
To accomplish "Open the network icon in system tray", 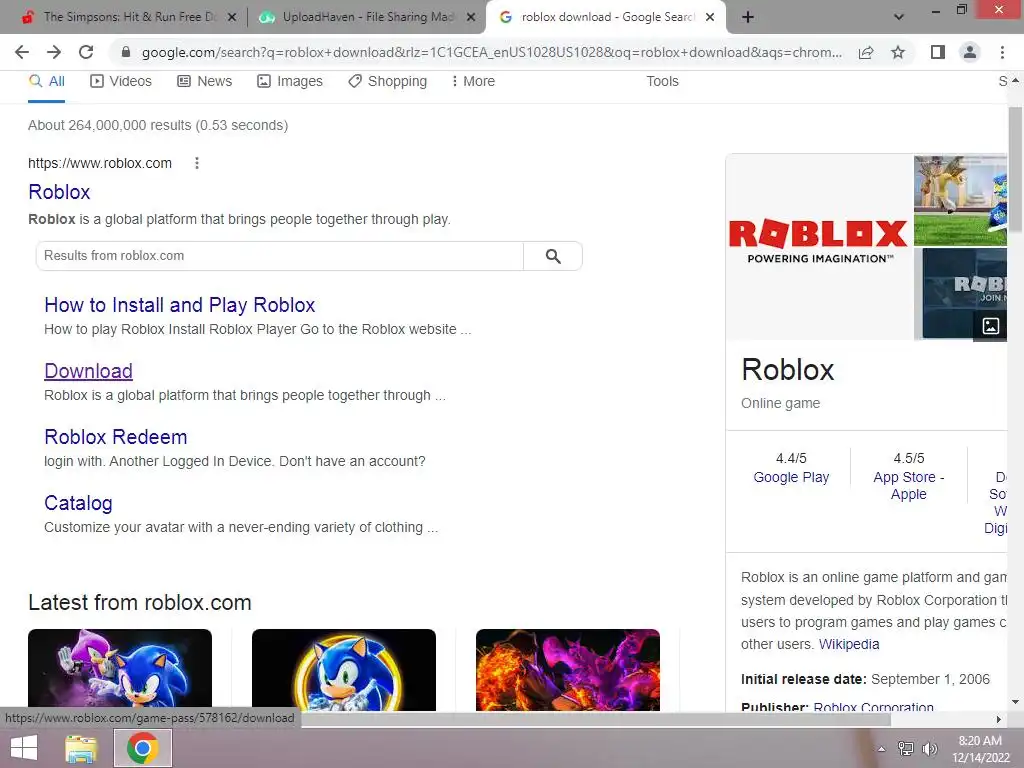I will click(905, 749).
